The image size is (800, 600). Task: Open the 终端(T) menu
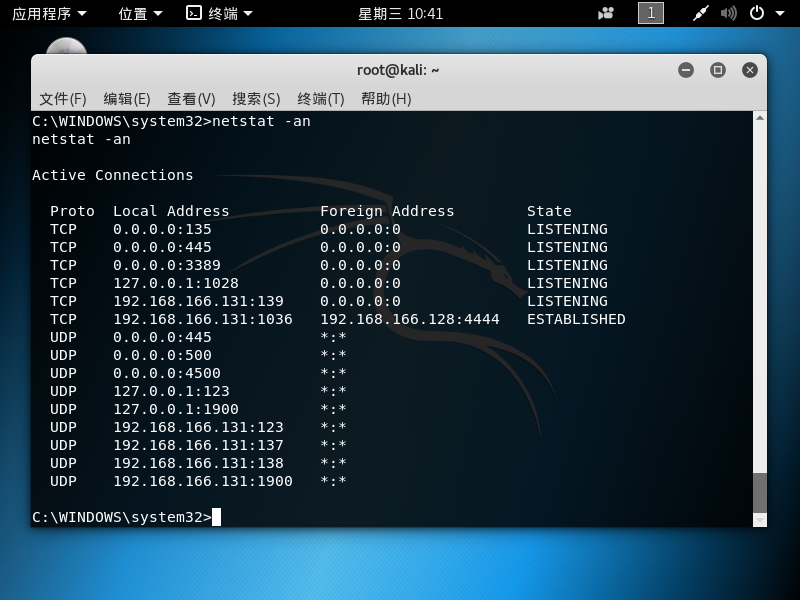point(320,98)
